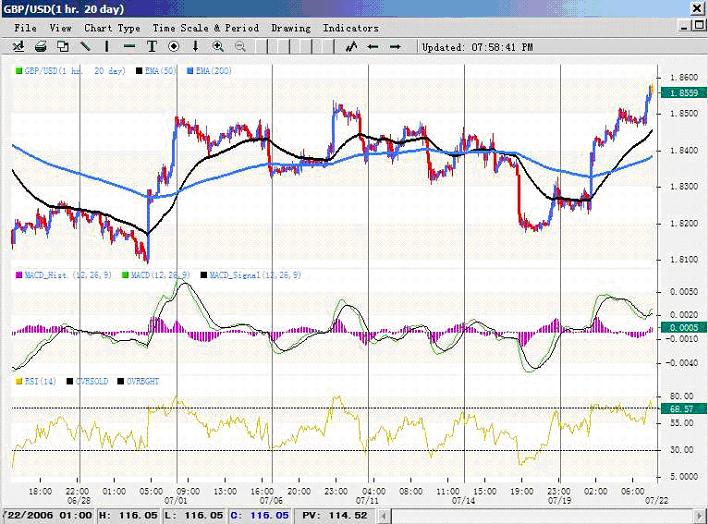Click the horizontal scrollbar track

point(541,515)
